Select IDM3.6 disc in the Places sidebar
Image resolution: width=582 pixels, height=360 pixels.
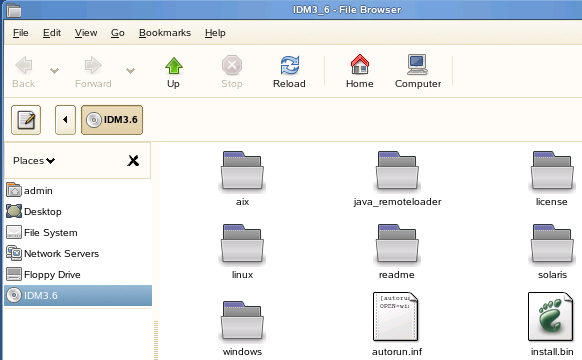tap(78, 295)
